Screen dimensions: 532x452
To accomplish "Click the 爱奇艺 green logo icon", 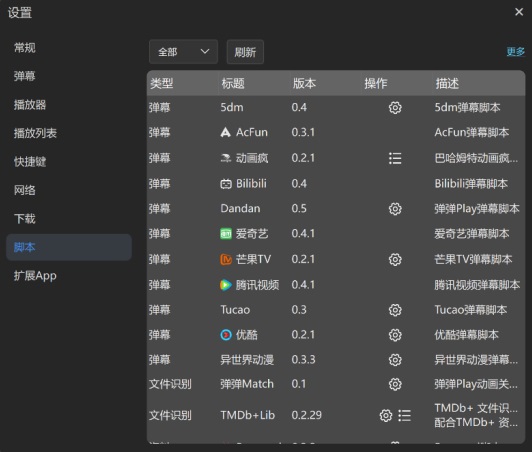I will [226, 234].
